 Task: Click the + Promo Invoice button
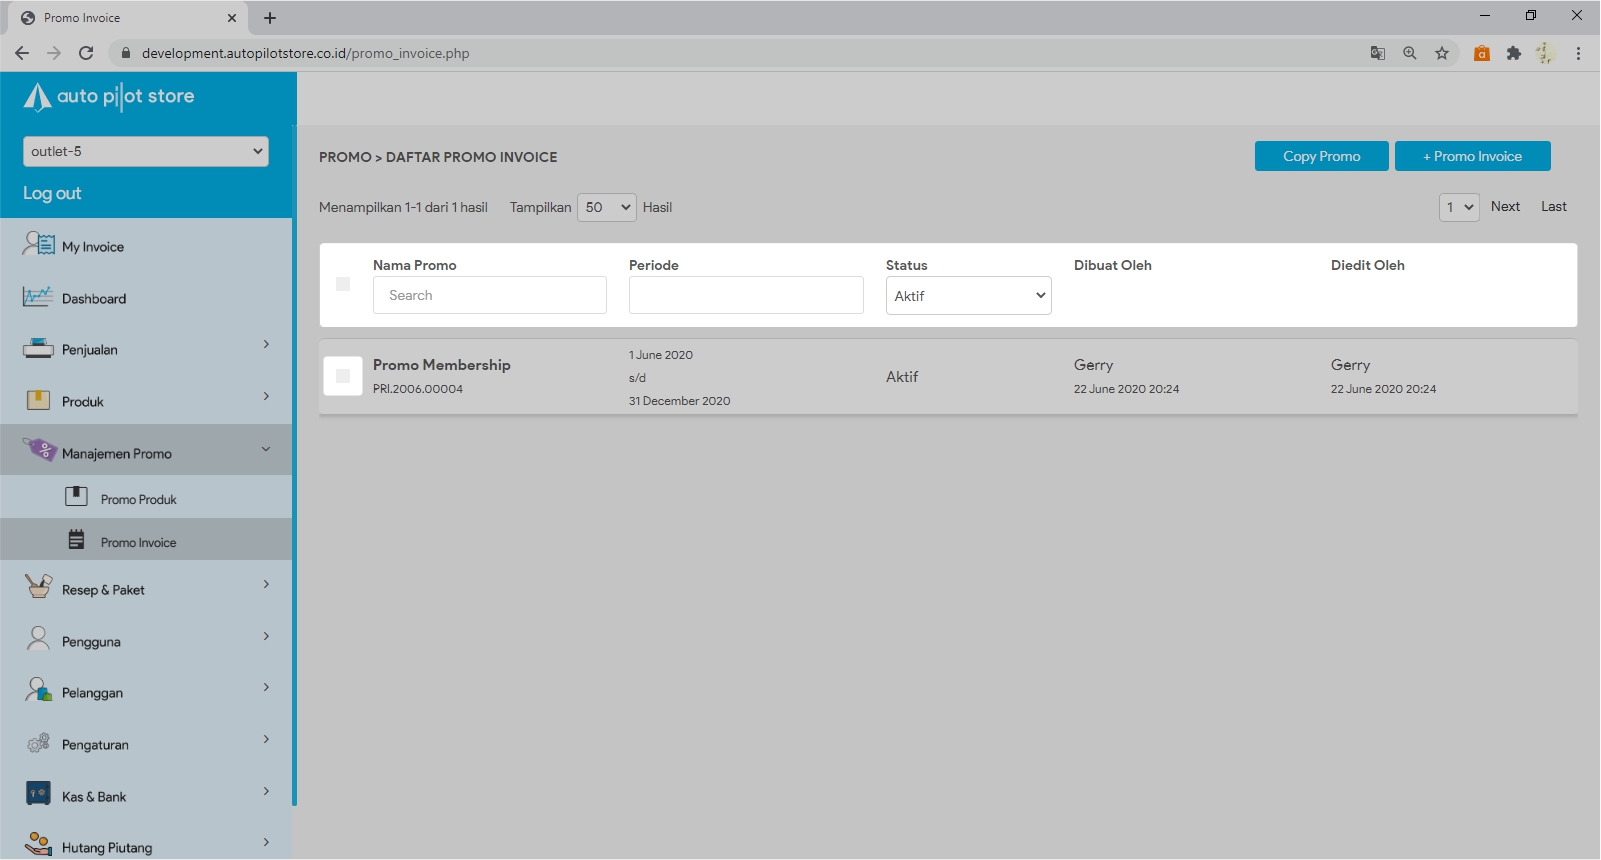tap(1472, 156)
